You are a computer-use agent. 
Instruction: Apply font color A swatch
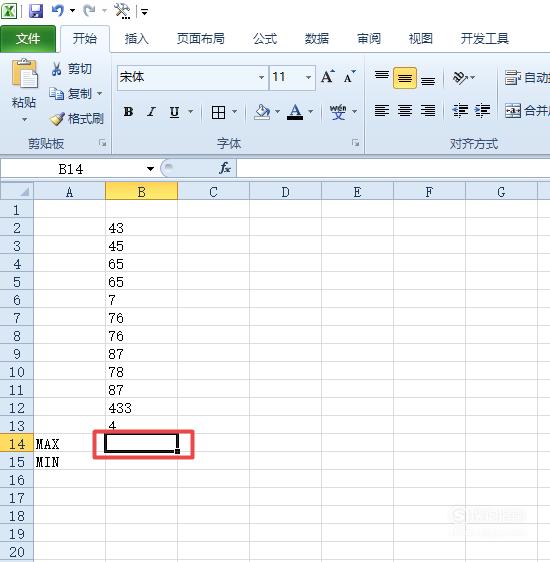point(295,112)
